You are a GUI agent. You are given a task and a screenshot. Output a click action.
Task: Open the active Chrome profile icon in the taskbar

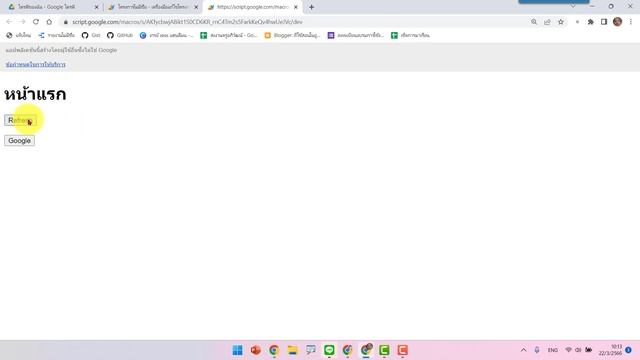pyautogui.click(x=366, y=350)
